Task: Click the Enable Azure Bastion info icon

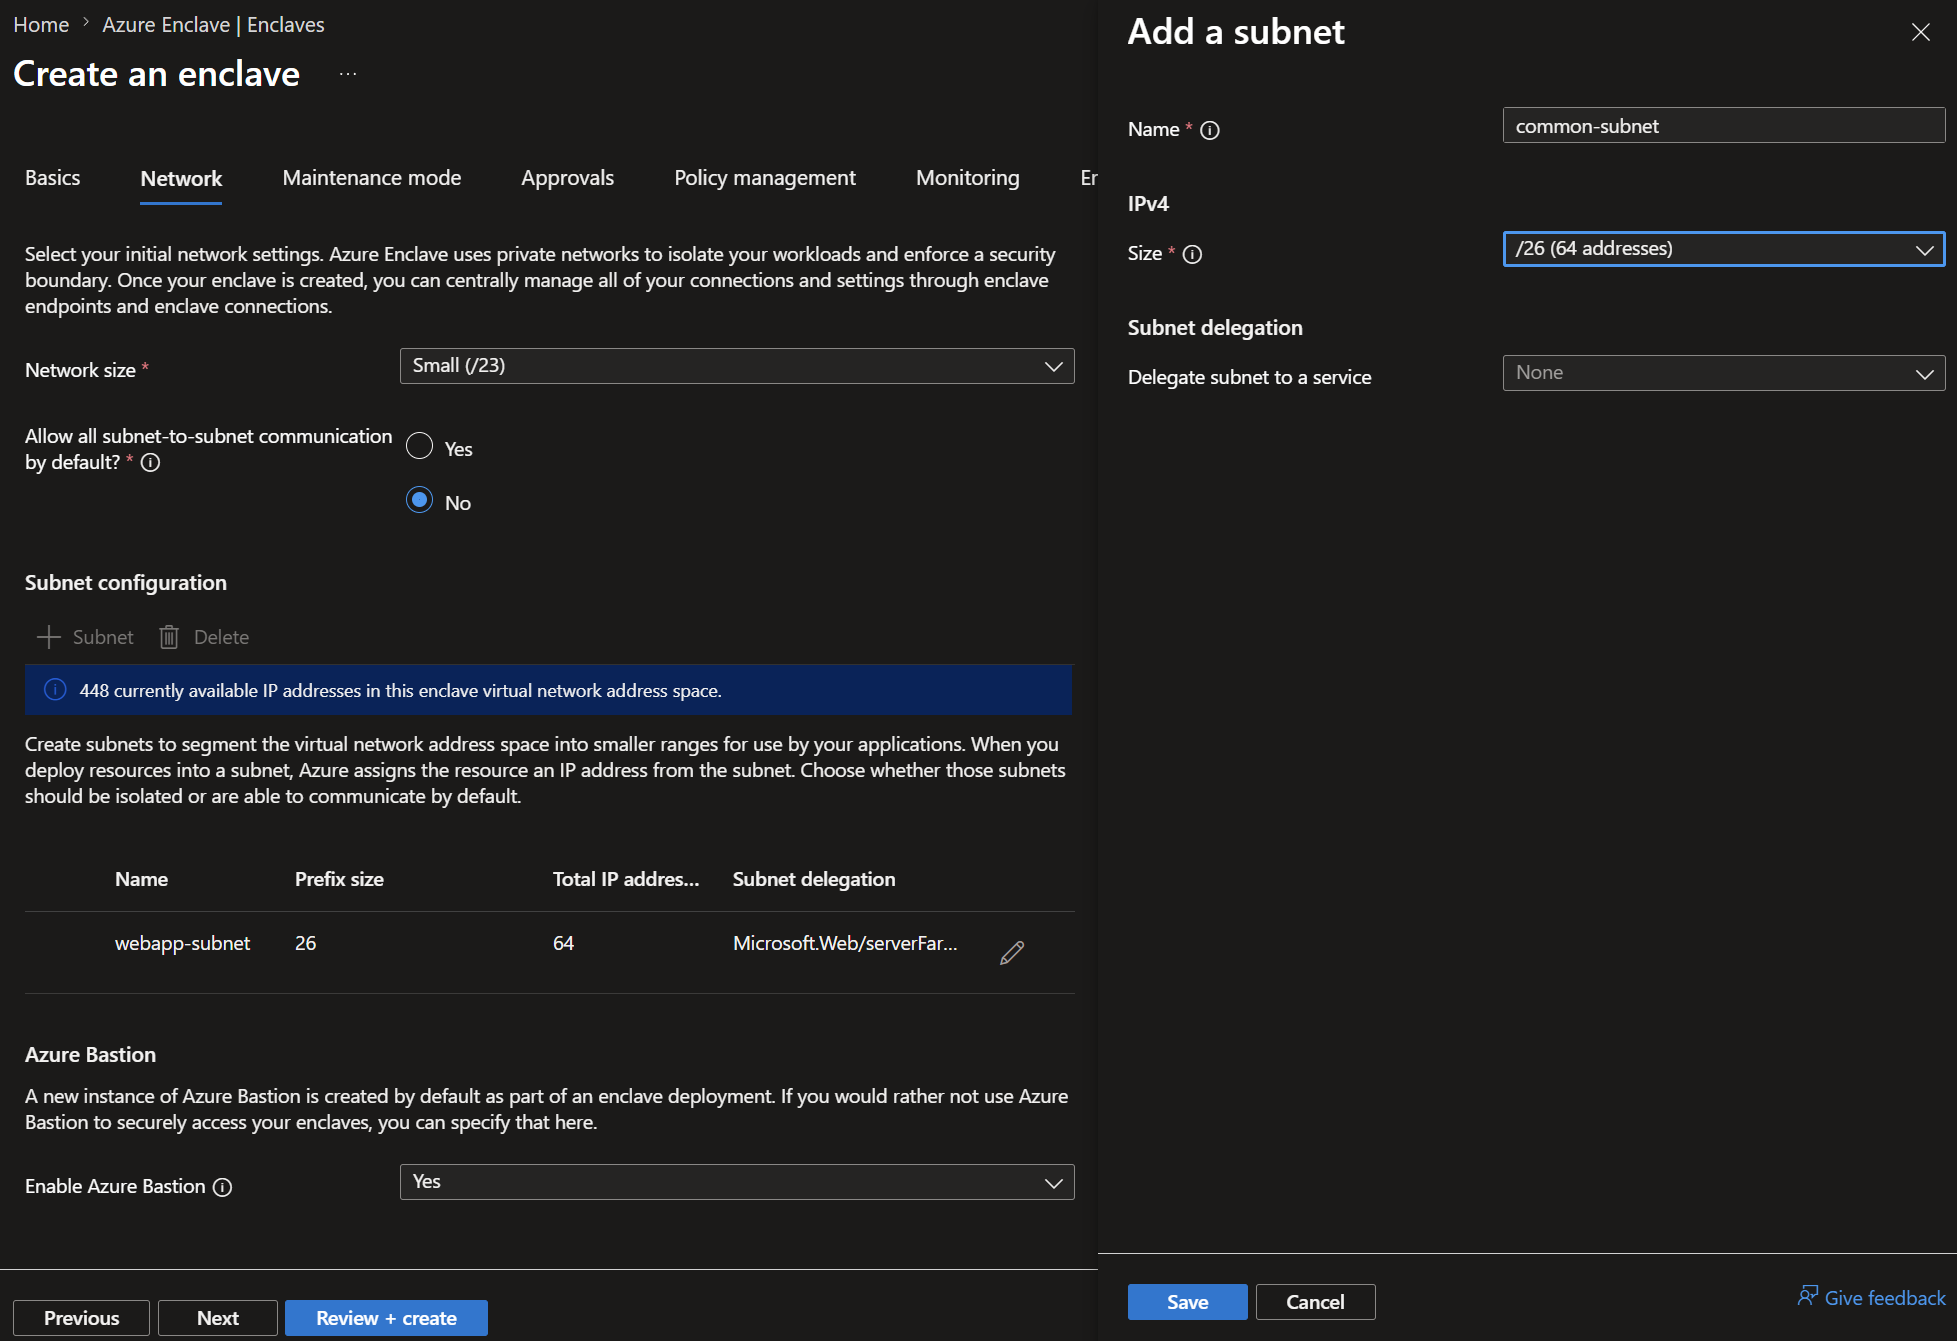Action: (223, 1187)
